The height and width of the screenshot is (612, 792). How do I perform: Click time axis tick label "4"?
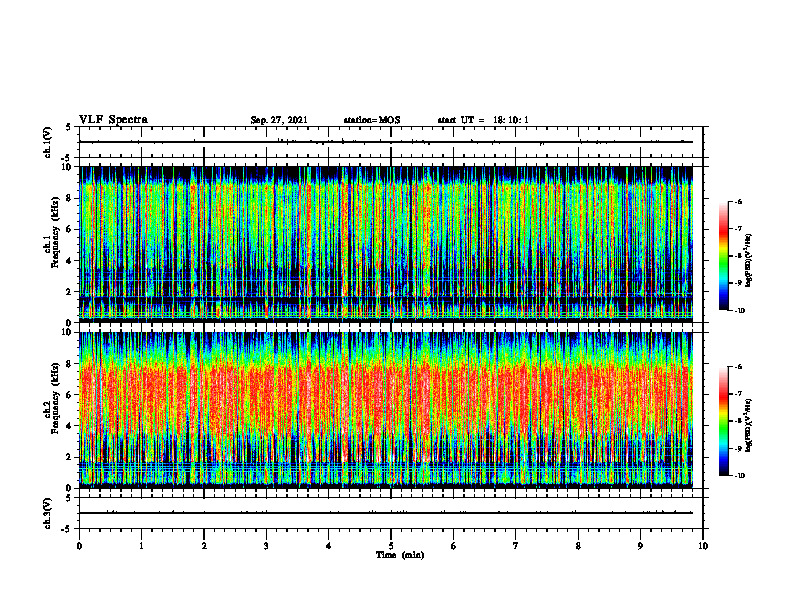328,546
